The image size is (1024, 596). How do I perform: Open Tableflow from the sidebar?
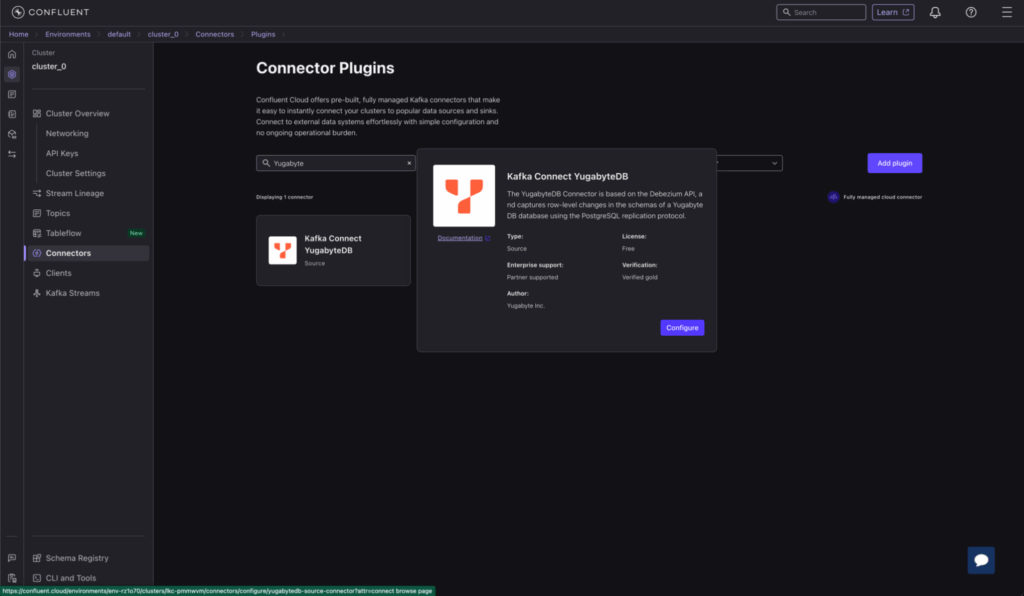[x=62, y=233]
